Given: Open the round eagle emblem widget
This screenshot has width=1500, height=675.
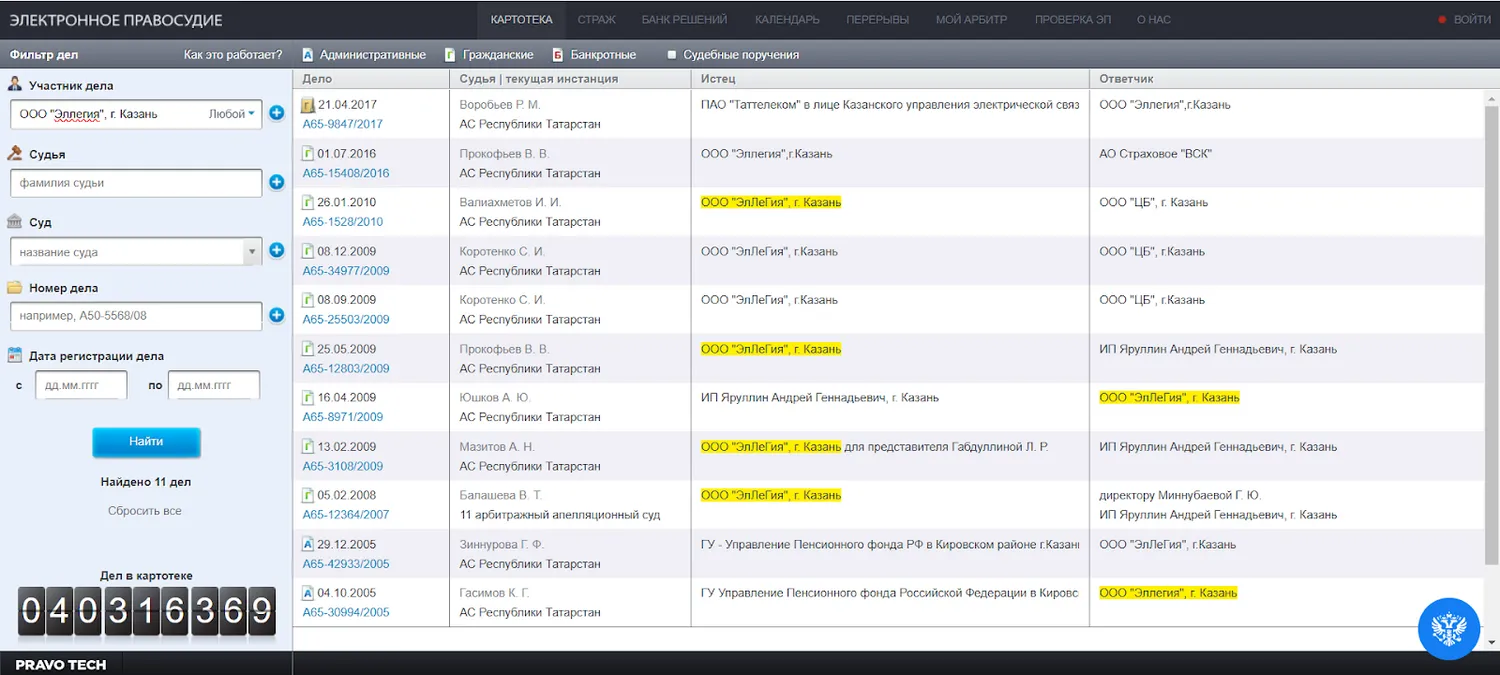Looking at the screenshot, I should coord(1449,629).
